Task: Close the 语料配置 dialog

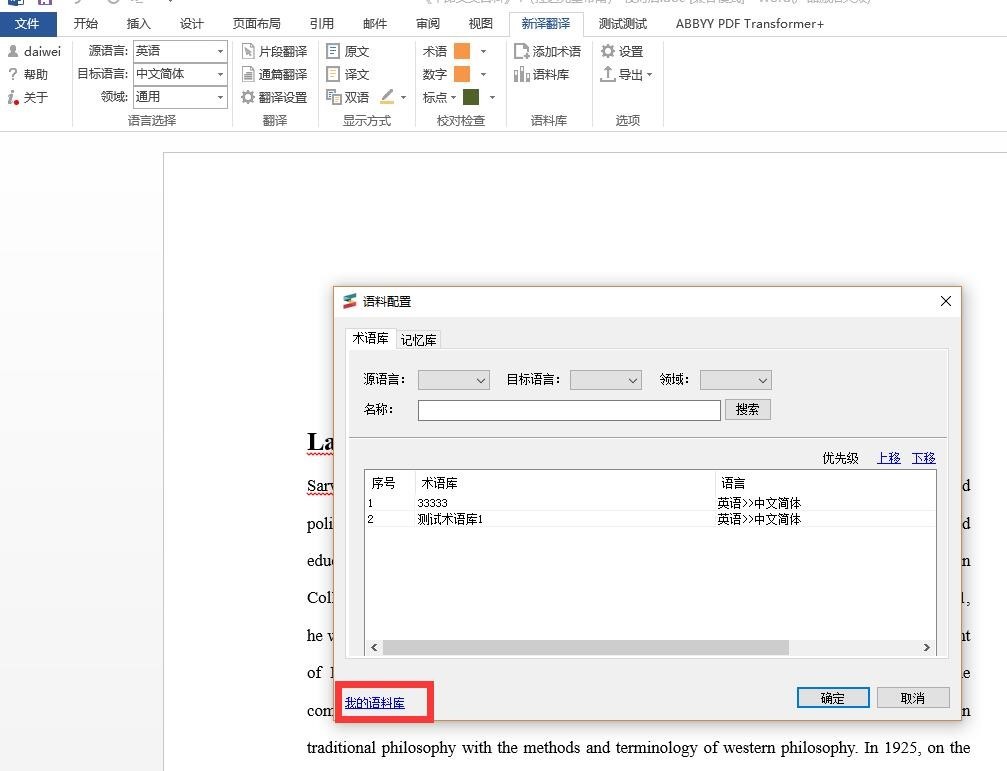Action: click(945, 301)
